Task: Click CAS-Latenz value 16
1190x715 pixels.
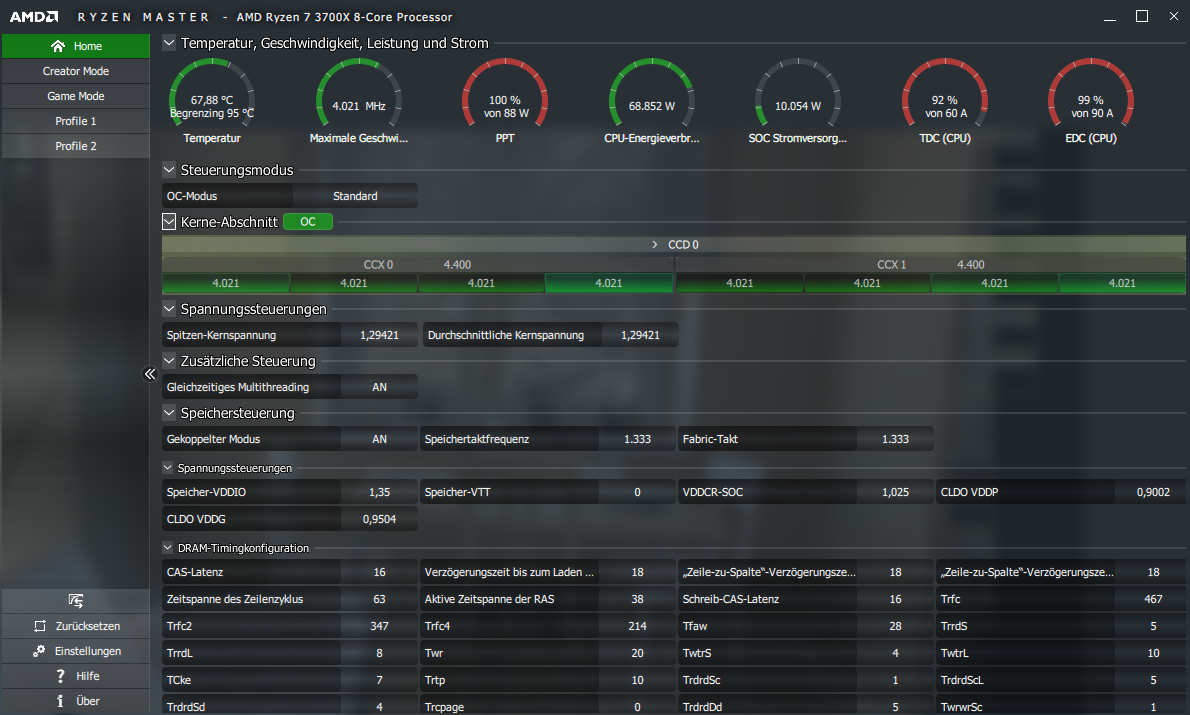Action: tap(379, 572)
